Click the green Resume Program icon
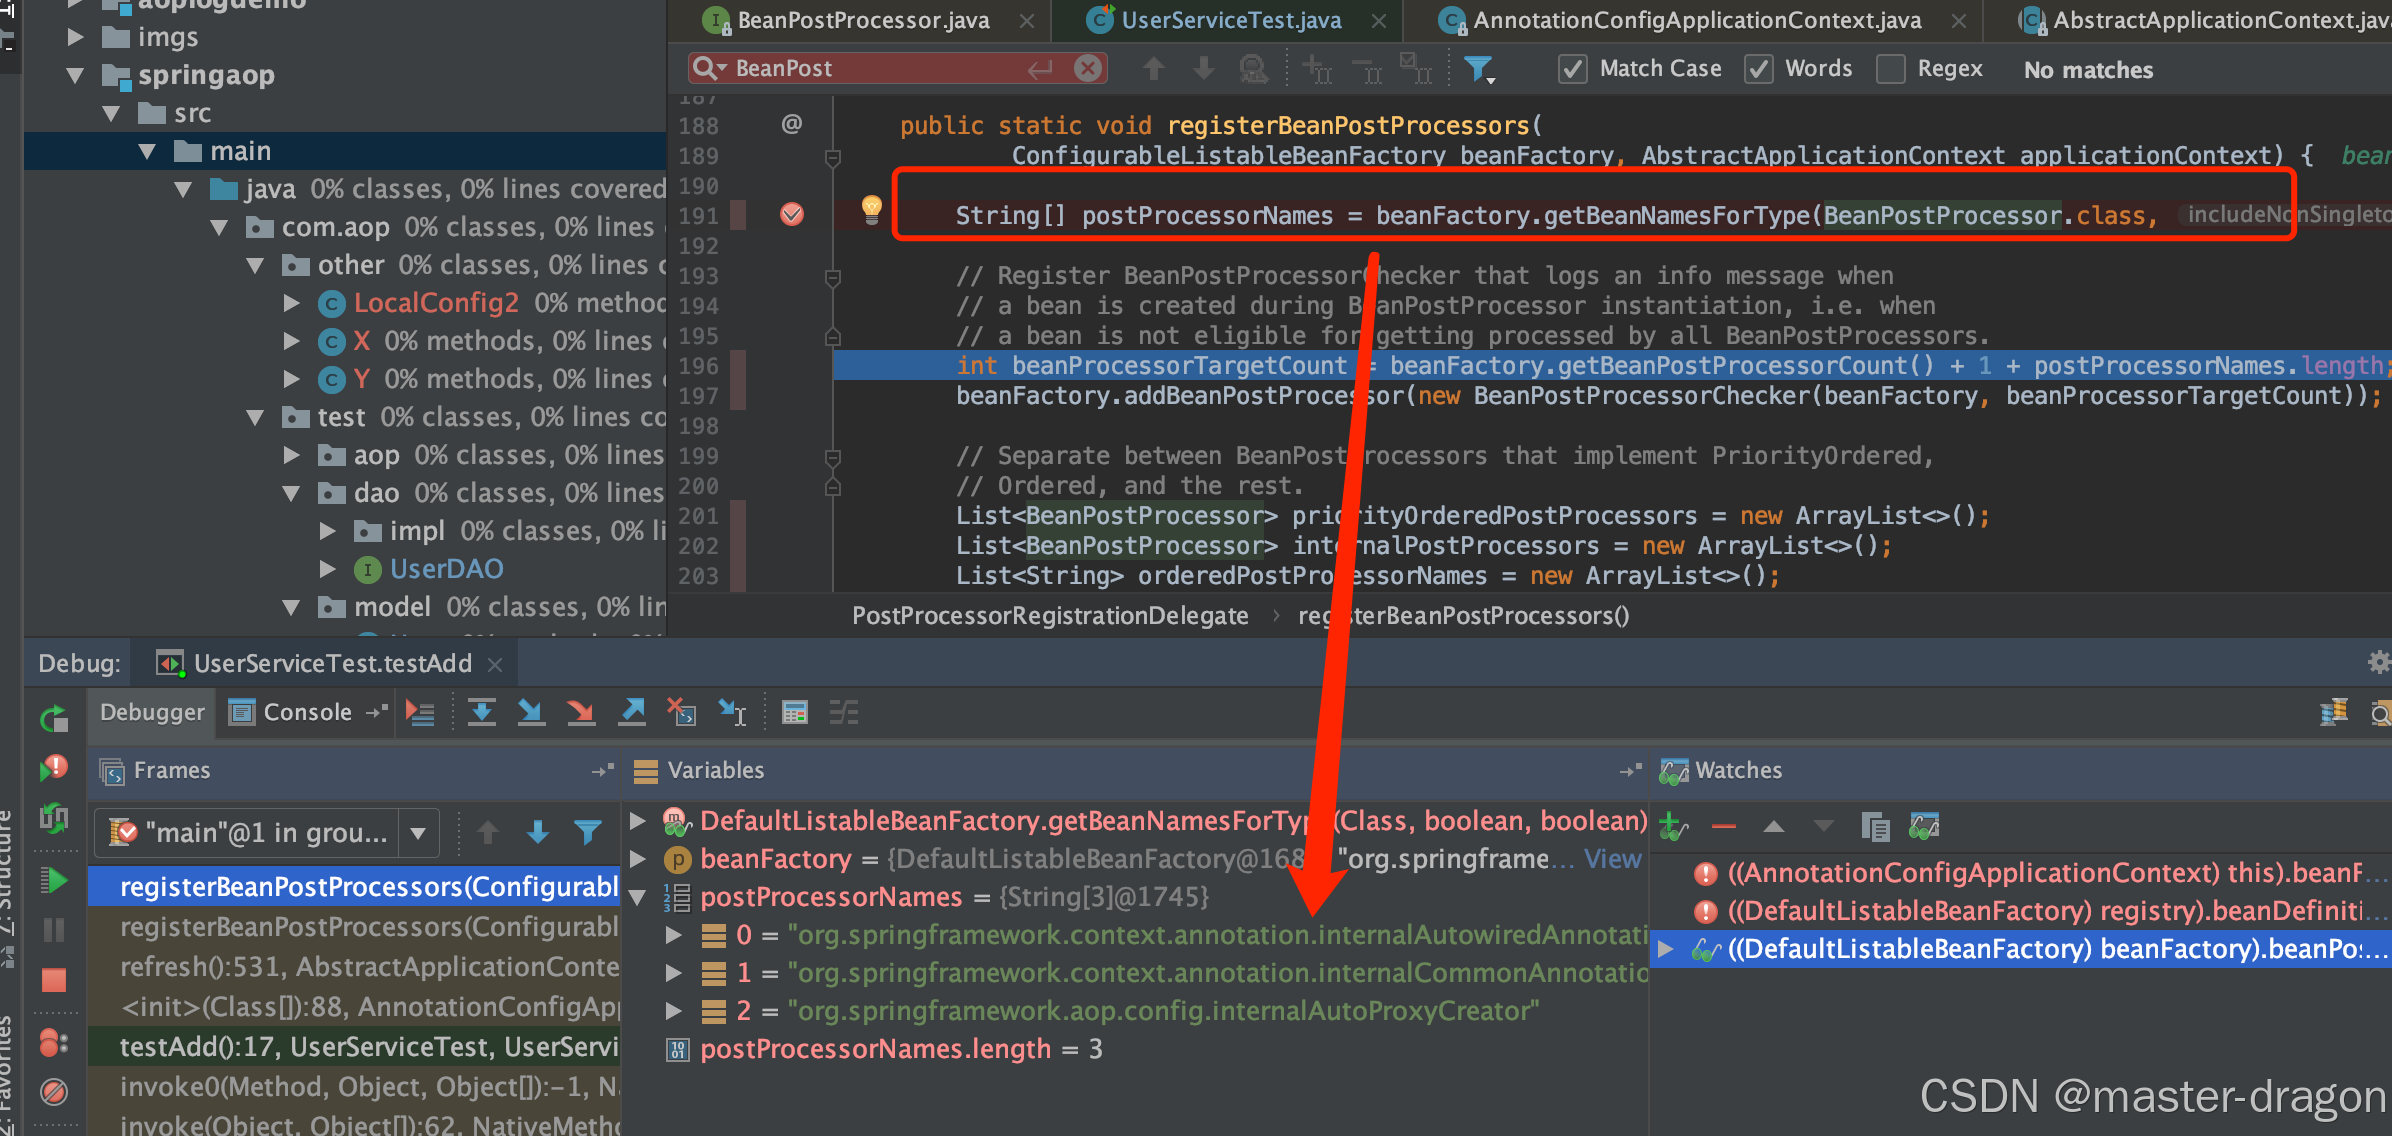Viewport: 2392px width, 1136px height. (x=54, y=881)
